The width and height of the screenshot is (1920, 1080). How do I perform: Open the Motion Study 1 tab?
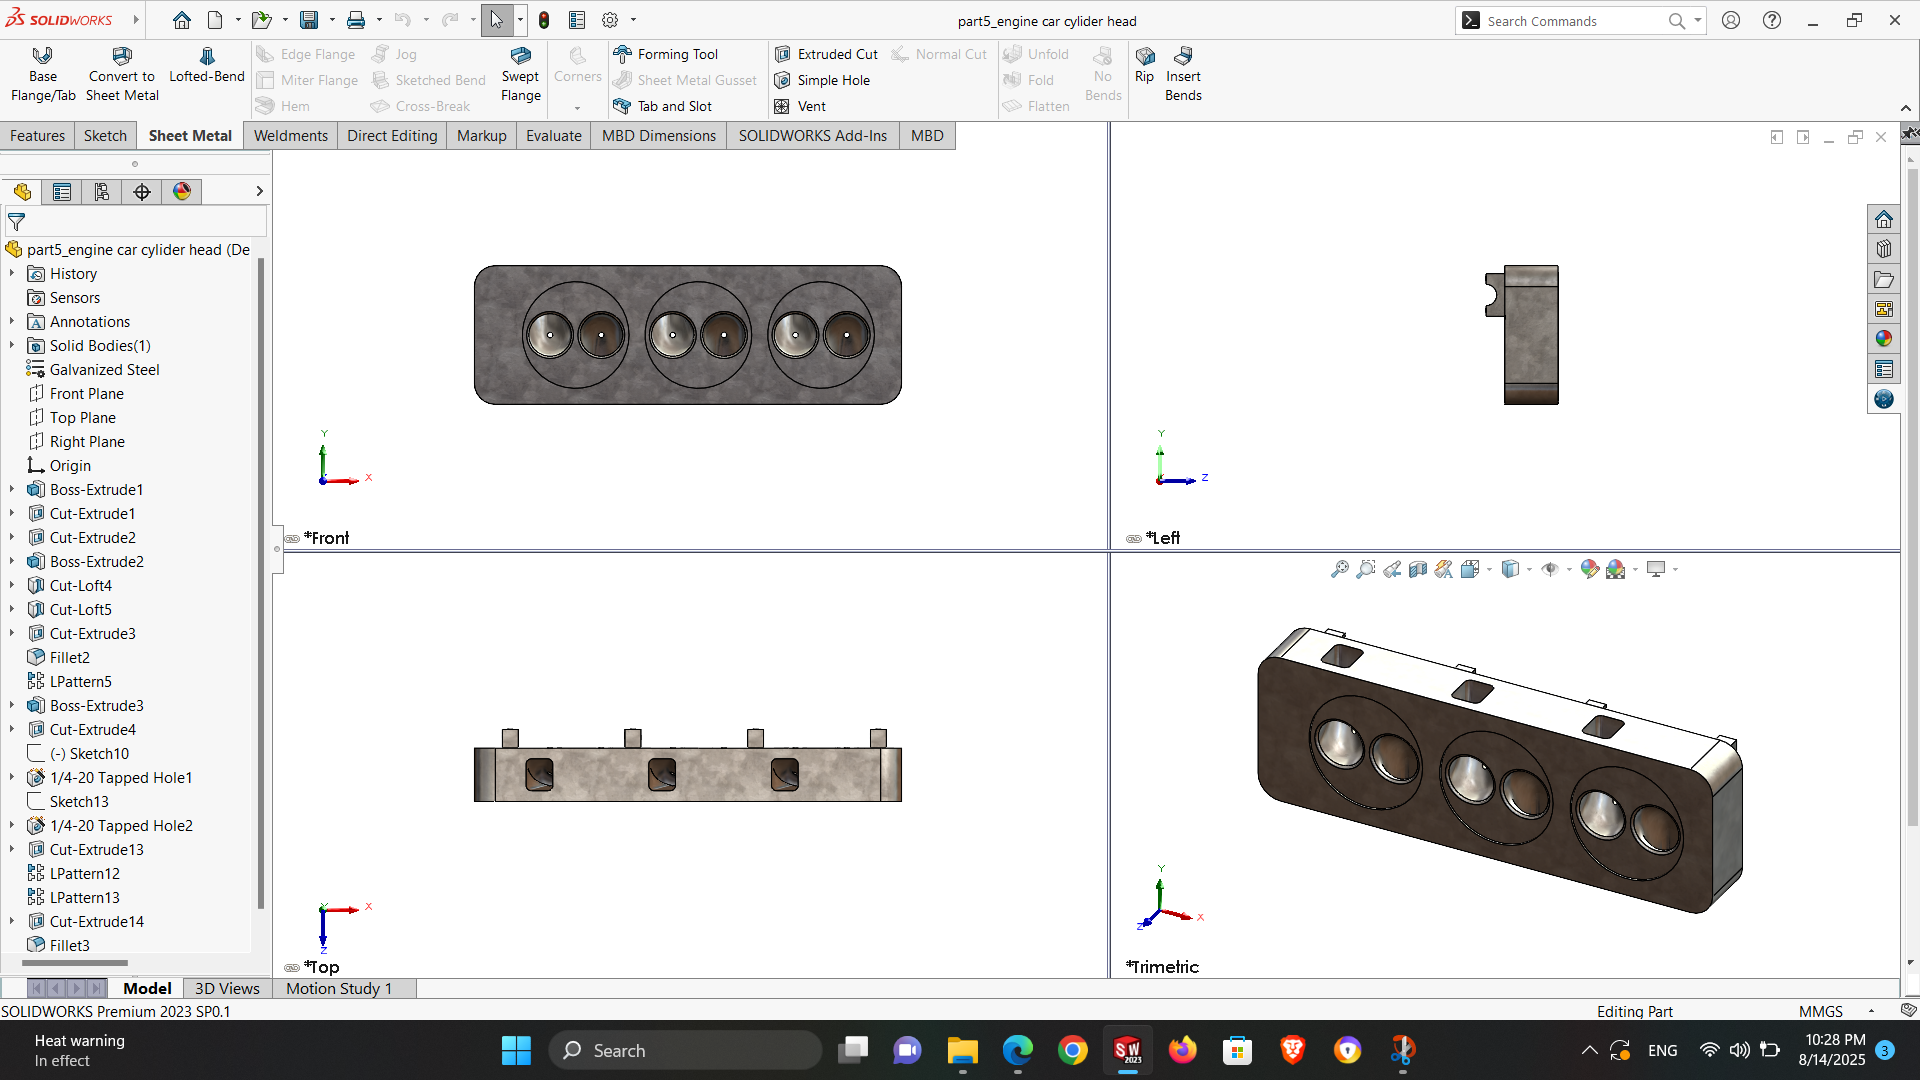point(339,988)
